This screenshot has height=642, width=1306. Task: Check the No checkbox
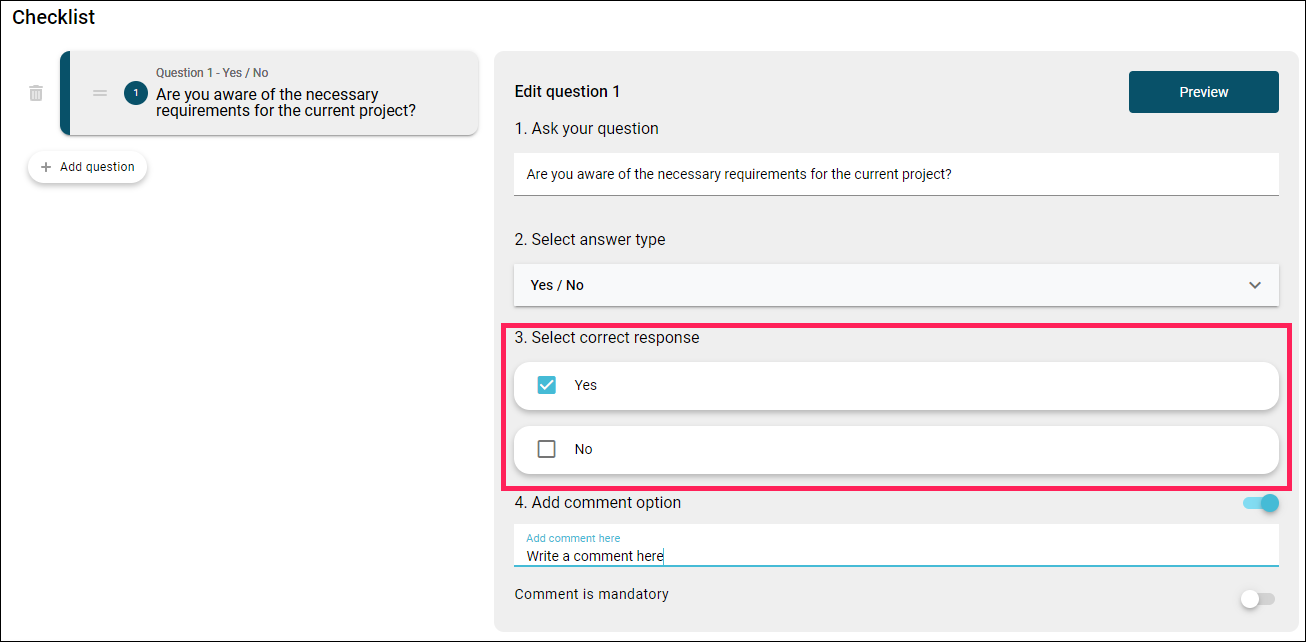click(546, 449)
